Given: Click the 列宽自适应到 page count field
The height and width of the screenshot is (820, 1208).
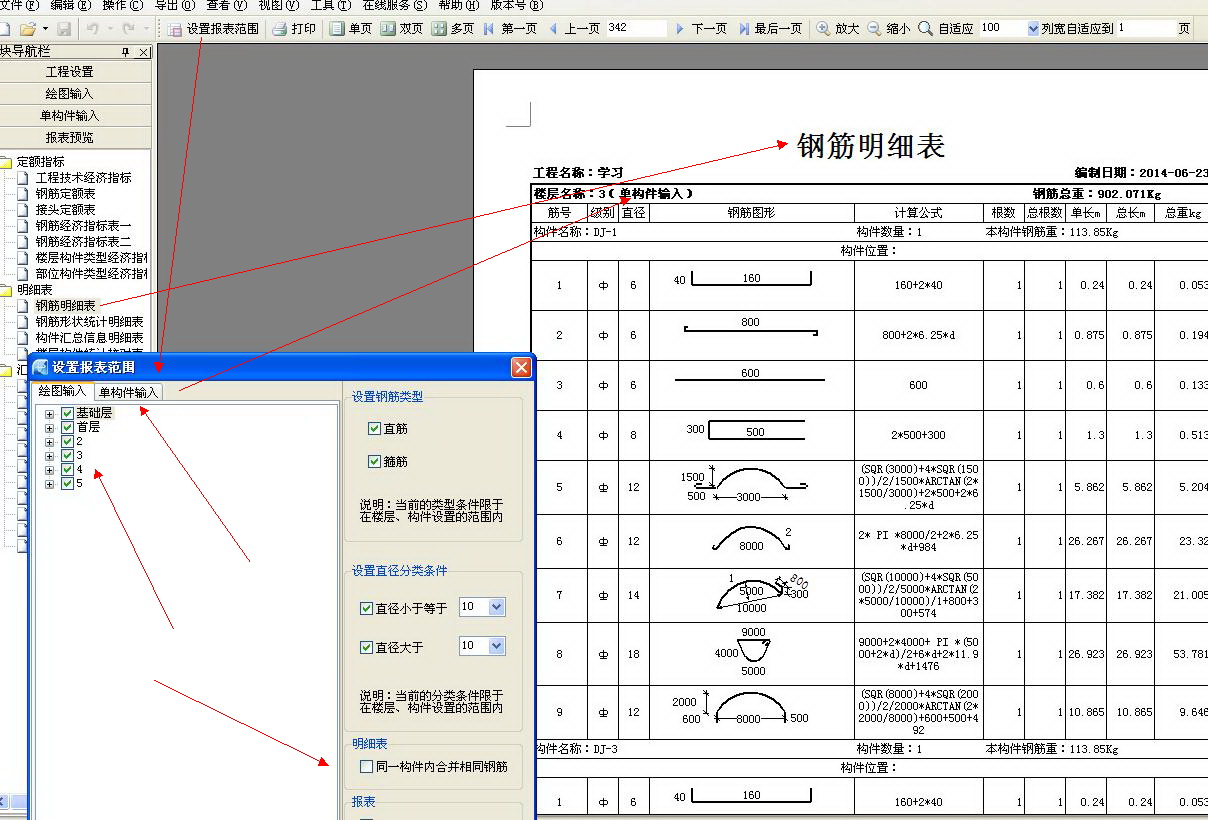Looking at the screenshot, I should click(x=1145, y=29).
